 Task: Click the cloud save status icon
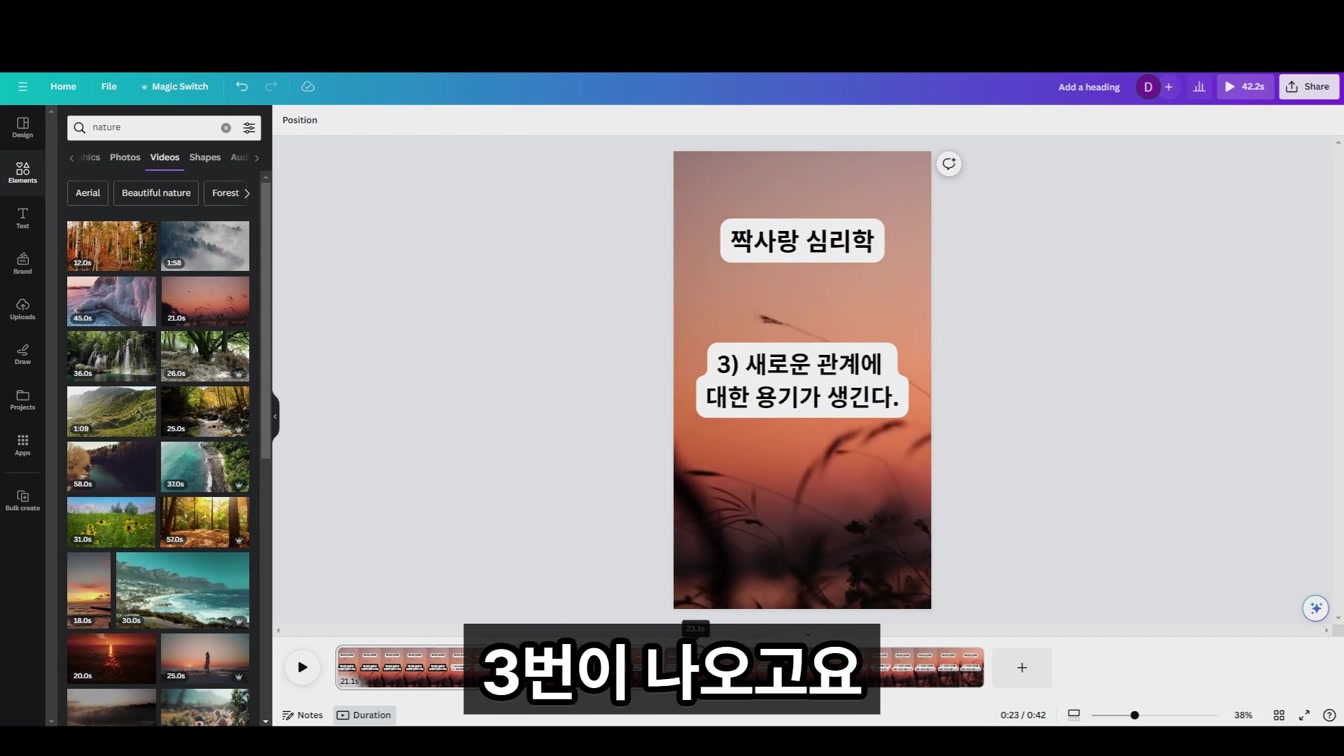tap(308, 87)
